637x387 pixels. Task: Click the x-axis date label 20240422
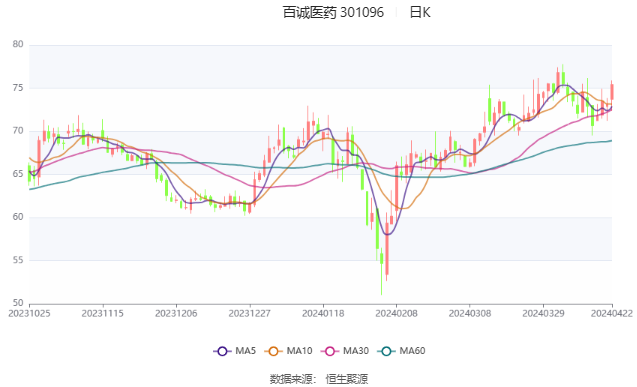612,313
